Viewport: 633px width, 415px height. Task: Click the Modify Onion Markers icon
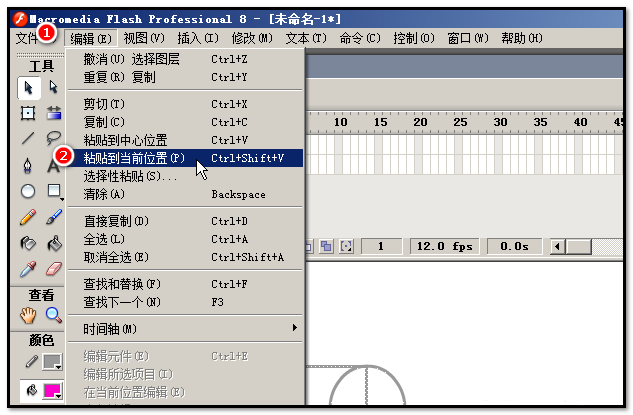coord(346,246)
